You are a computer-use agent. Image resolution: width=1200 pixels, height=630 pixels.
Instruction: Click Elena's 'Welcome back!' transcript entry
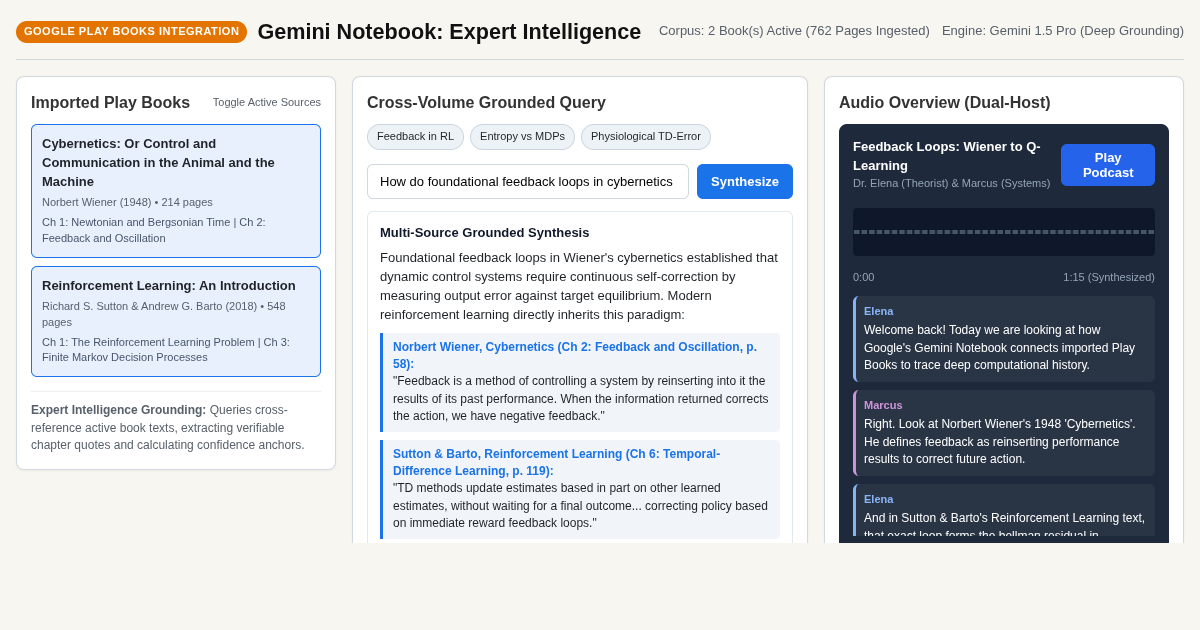1004,339
